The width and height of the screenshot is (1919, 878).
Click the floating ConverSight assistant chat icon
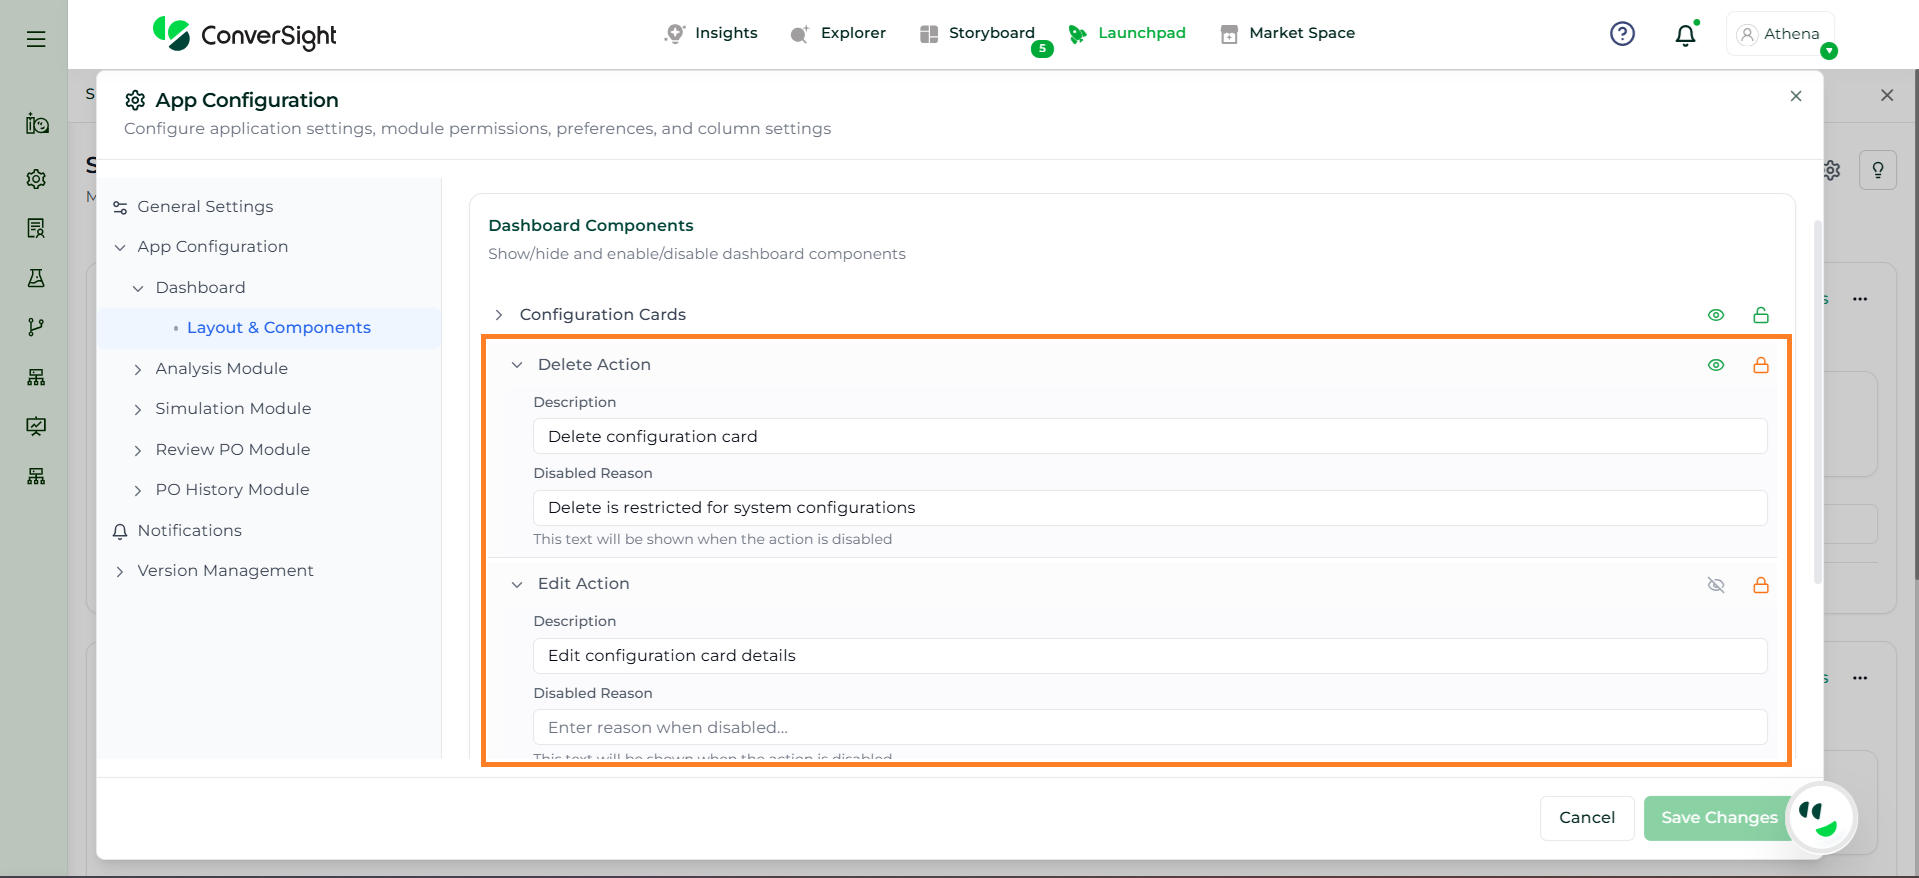(x=1820, y=817)
